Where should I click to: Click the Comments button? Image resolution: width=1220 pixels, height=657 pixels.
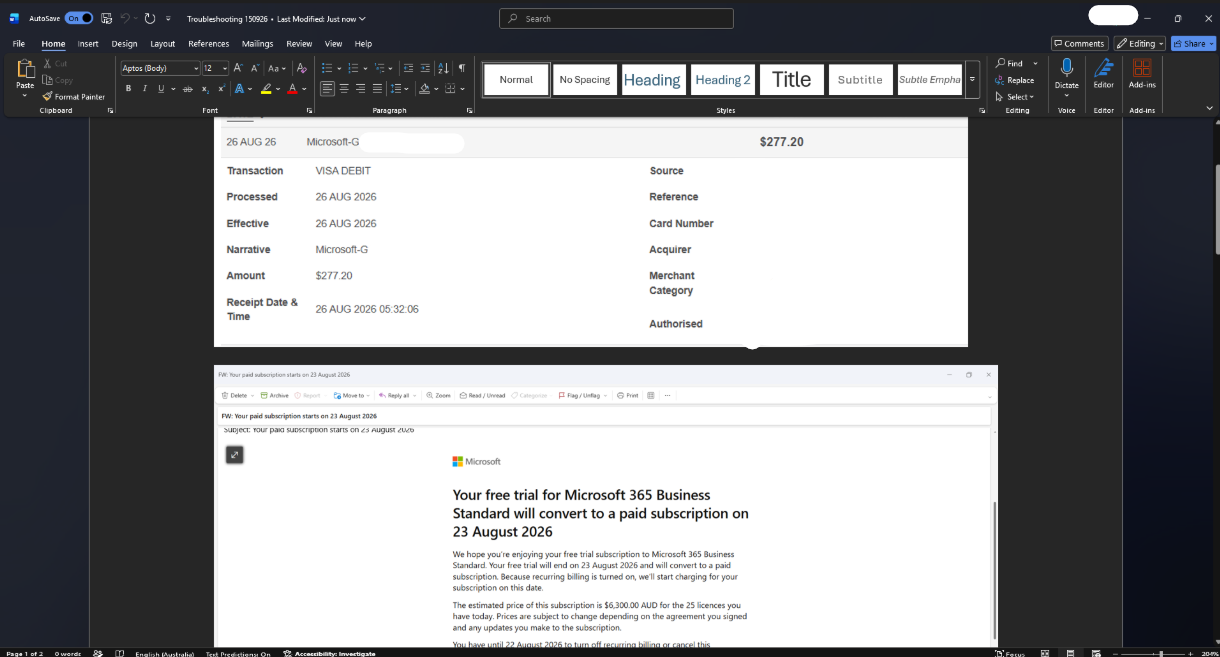tap(1080, 44)
